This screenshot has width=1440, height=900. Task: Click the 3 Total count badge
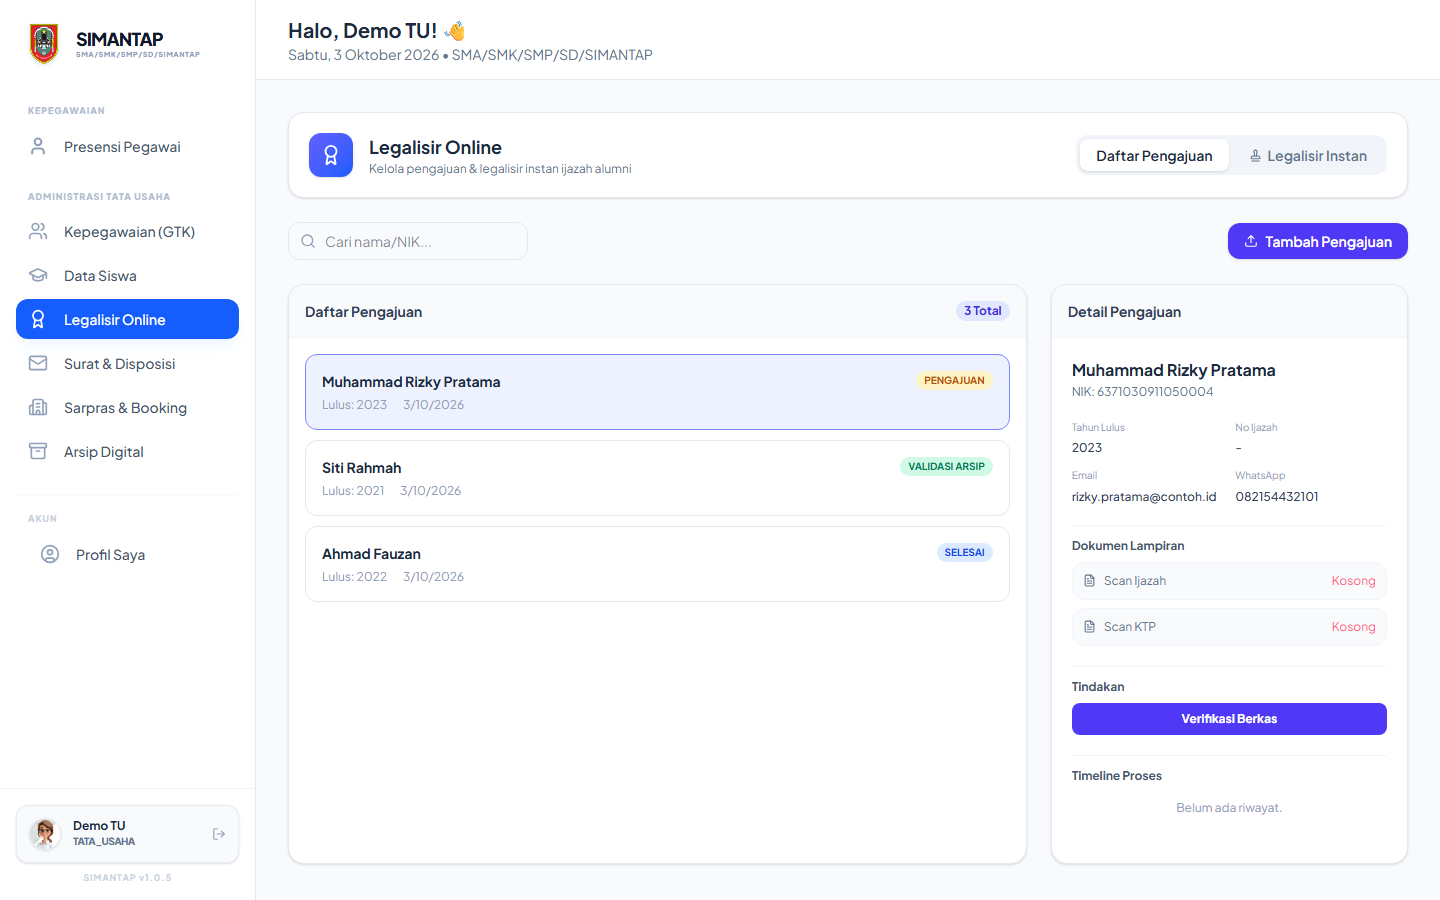point(983,311)
